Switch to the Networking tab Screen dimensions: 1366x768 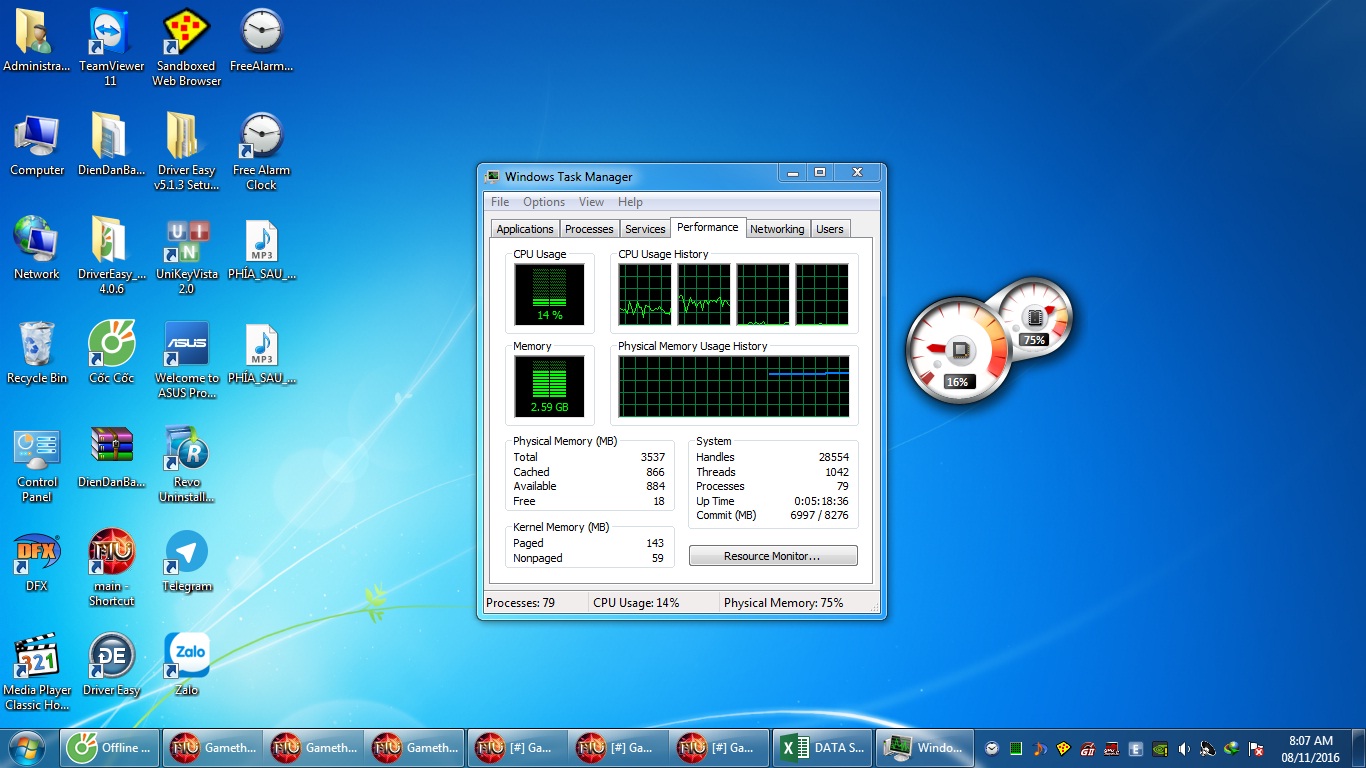777,229
